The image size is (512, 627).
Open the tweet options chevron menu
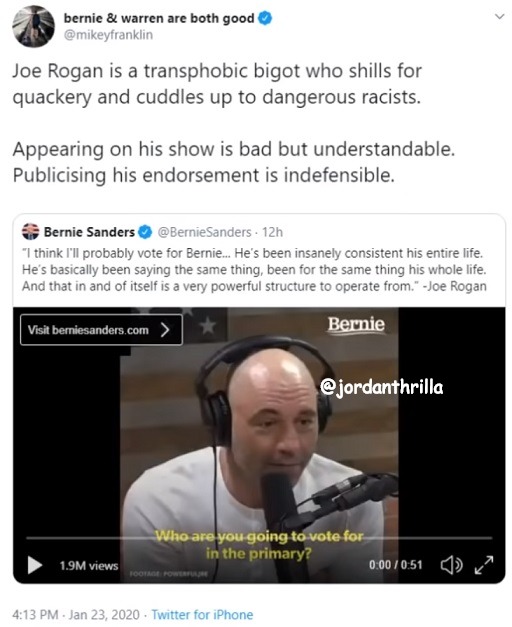pos(499,17)
